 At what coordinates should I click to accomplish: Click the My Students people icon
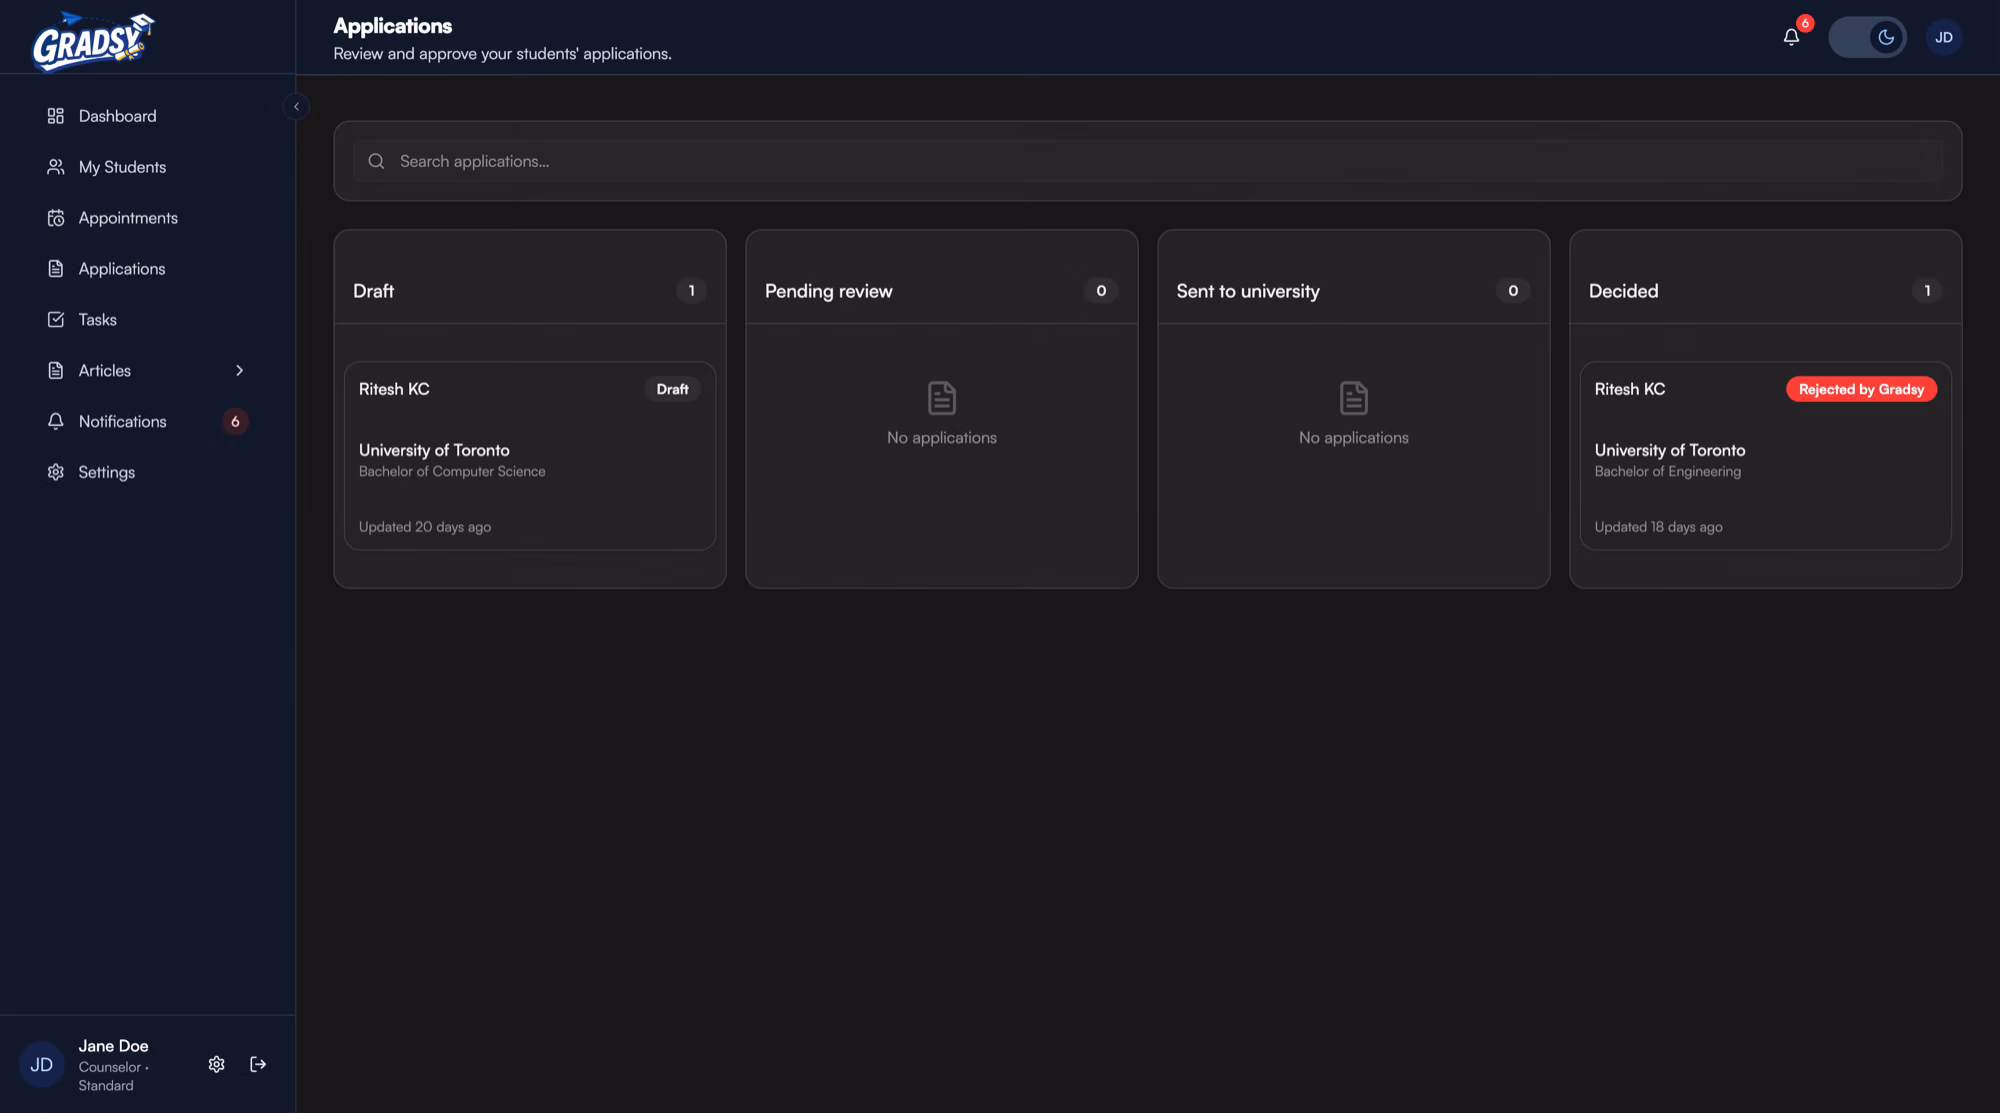56,167
